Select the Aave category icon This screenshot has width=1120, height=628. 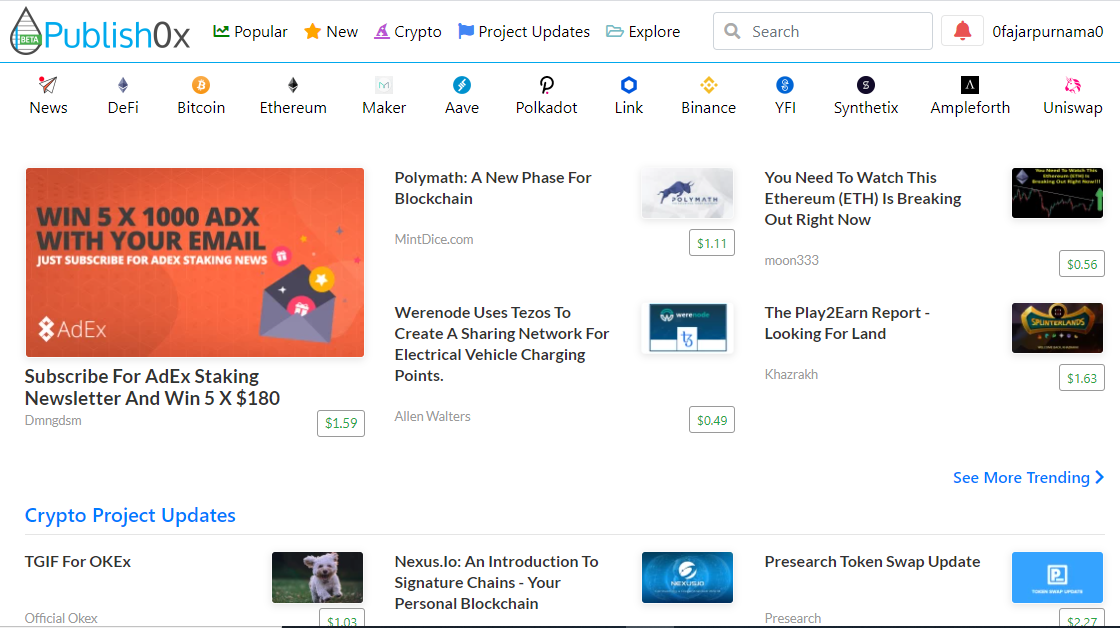tap(461, 85)
